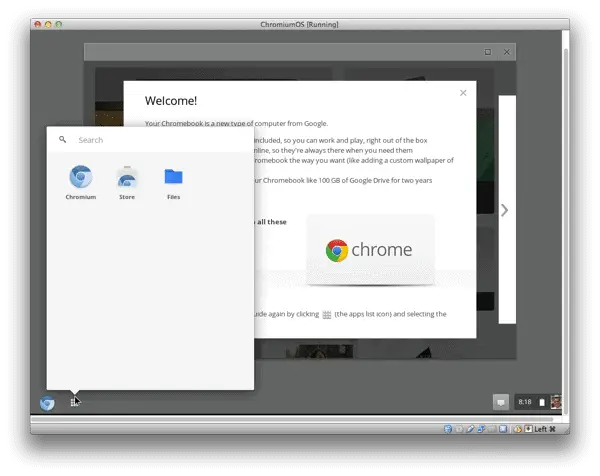
Task: Click the 'ChromiumOS [Running]' window title
Action: tap(299, 24)
